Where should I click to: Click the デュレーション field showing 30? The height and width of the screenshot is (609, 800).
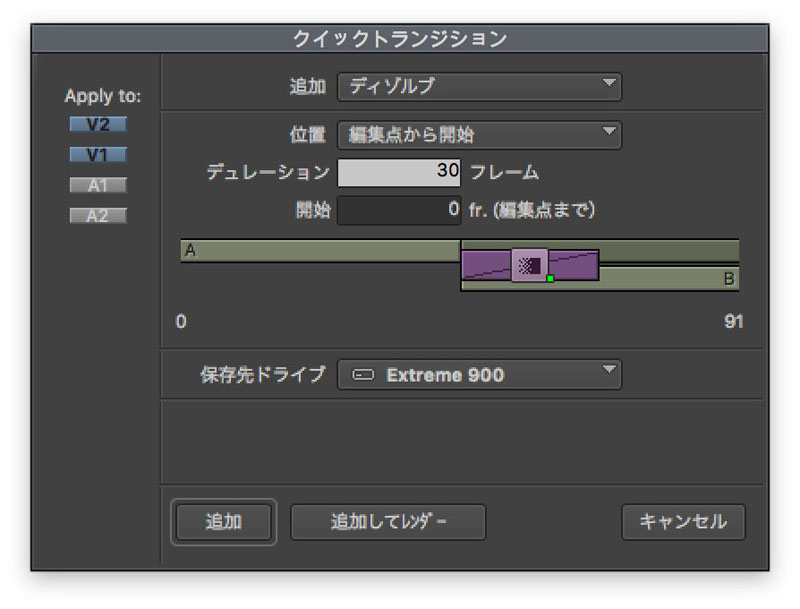click(399, 172)
